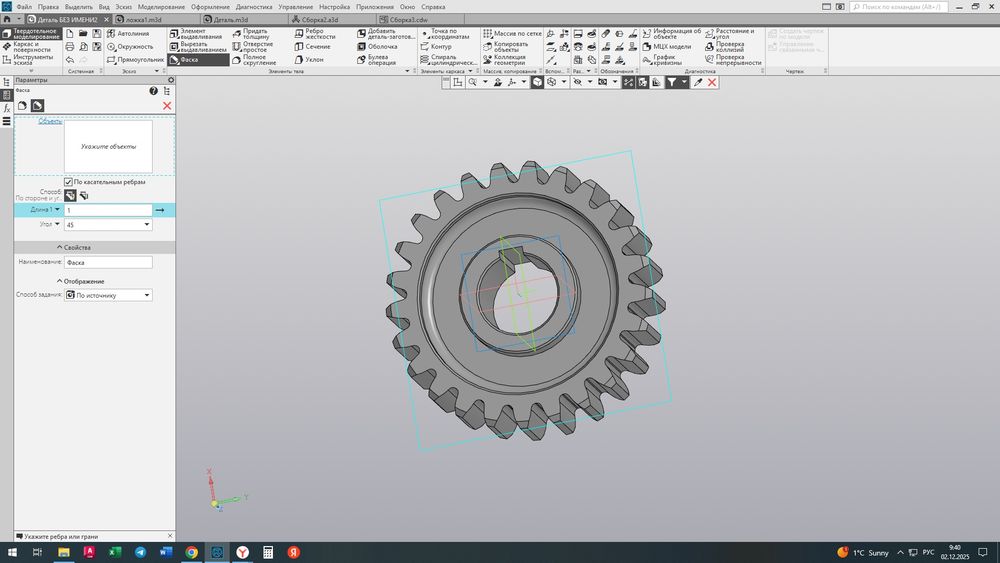Click the Контур tool
The width and height of the screenshot is (1000, 563).
point(436,47)
